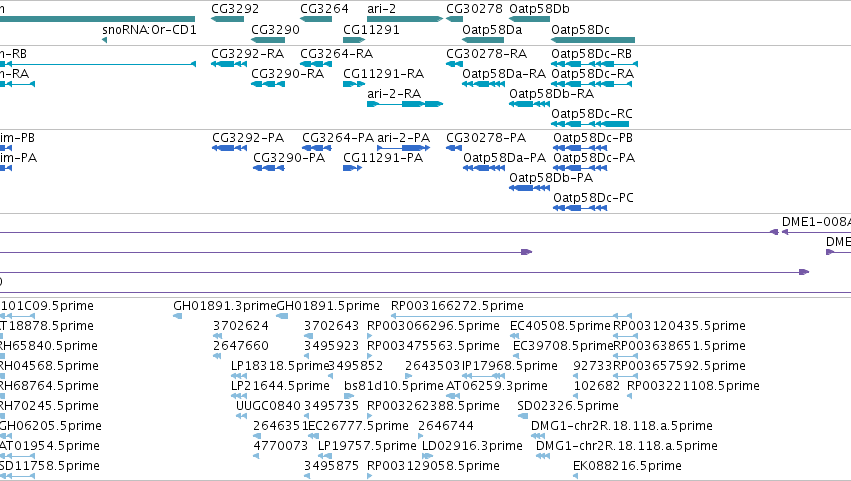Select the LD02916.3prime EST label
The image size is (851, 481).
click(473, 446)
